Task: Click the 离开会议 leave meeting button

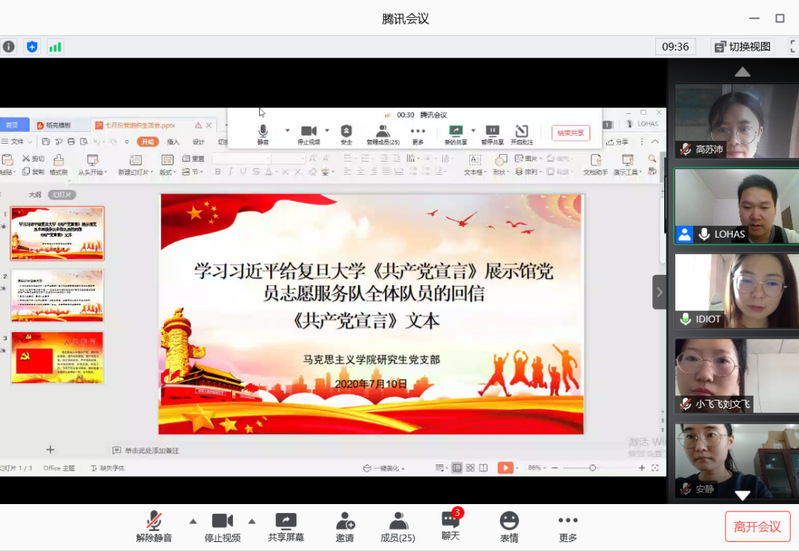Action: pyautogui.click(x=757, y=526)
